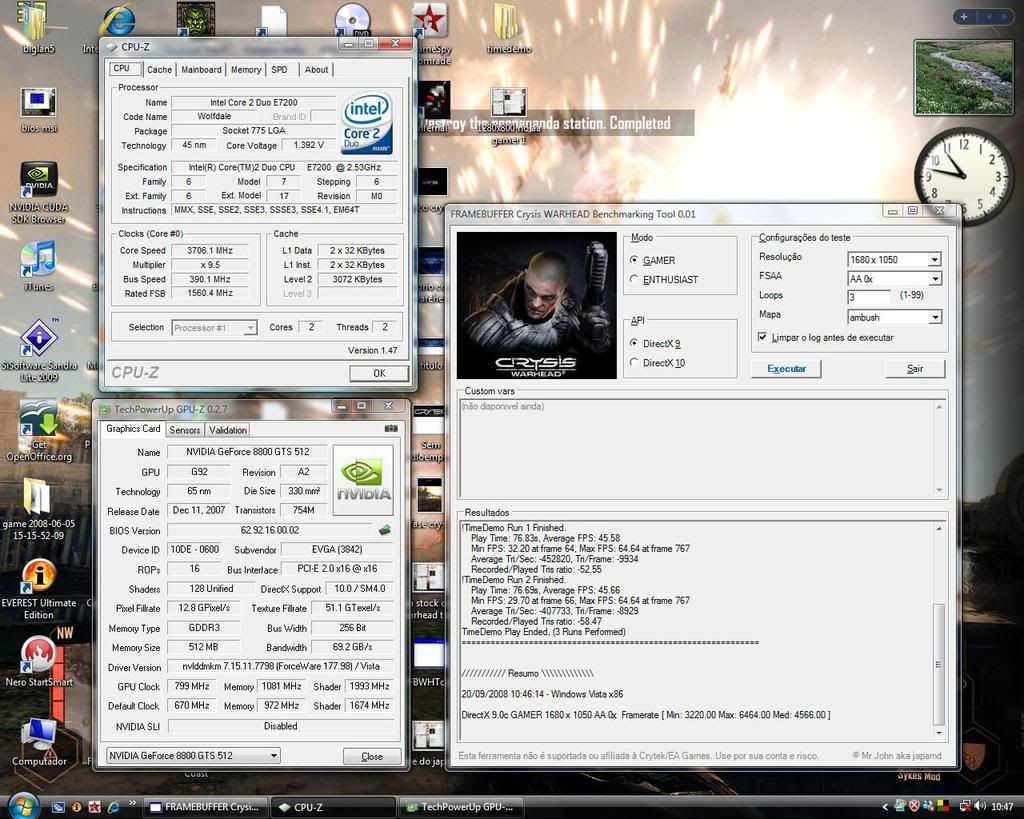
Task: Switch to Mainboard tab in CPU-Z
Action: click(x=201, y=69)
